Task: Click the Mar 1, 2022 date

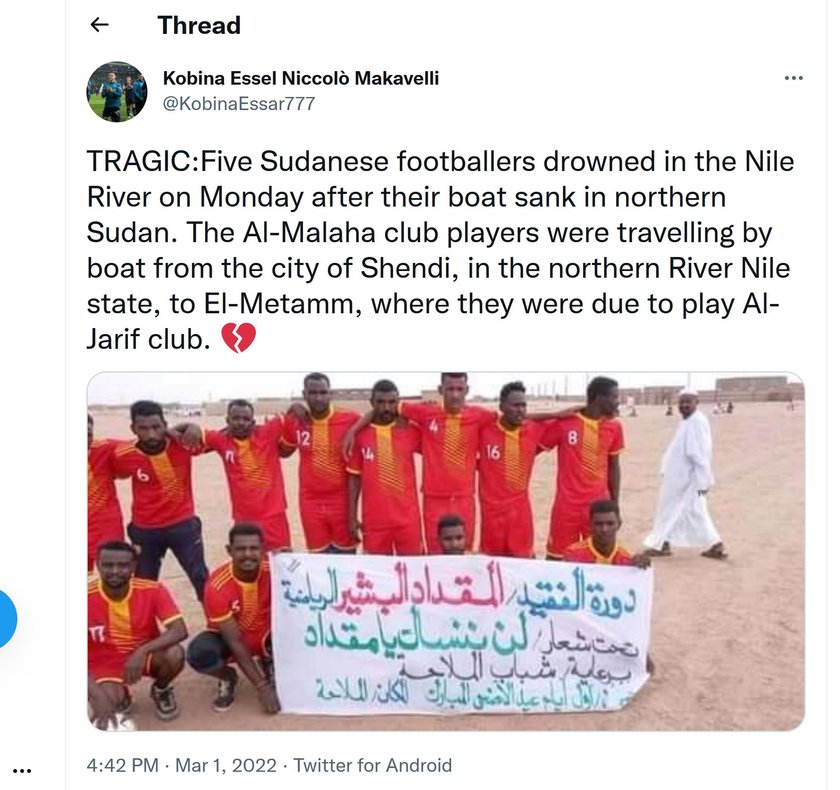Action: (x=226, y=765)
